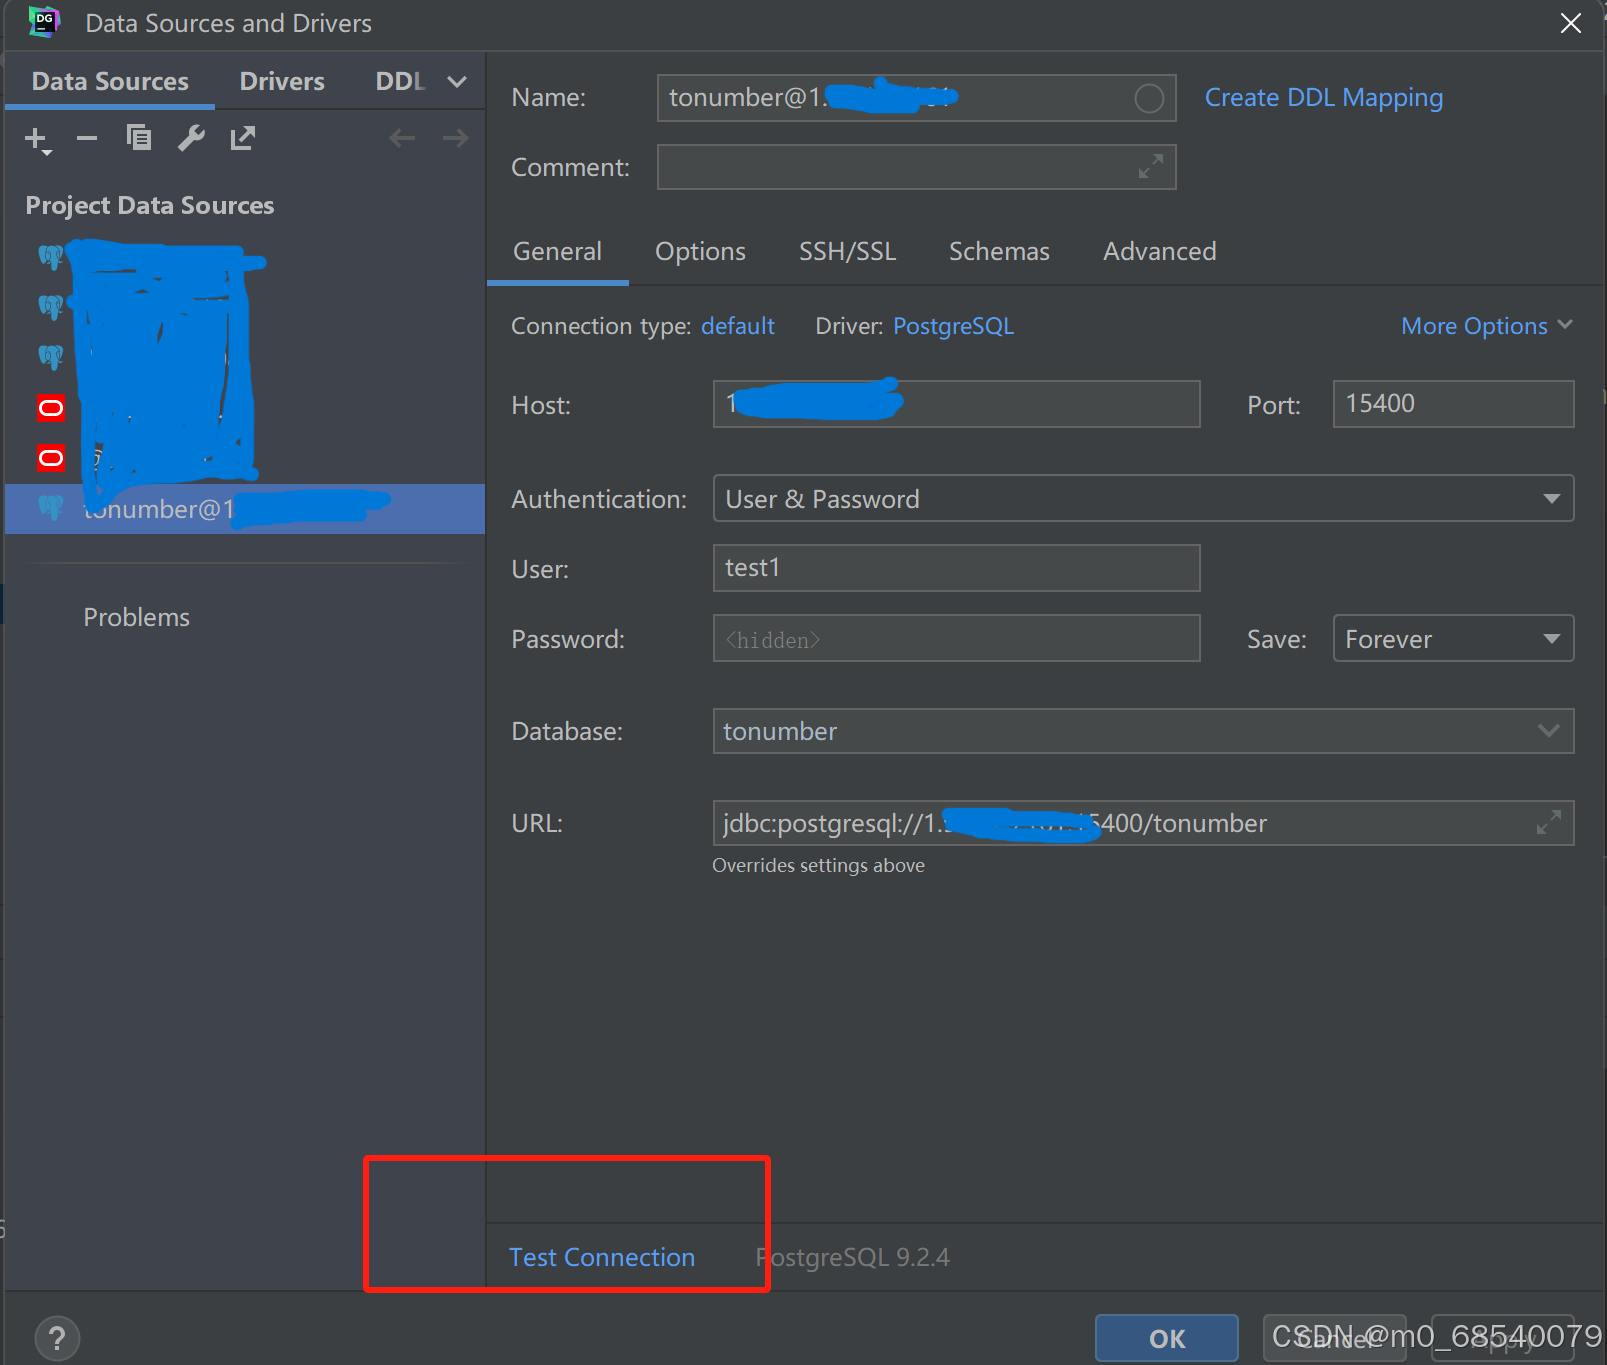Open the Save password dropdown
The height and width of the screenshot is (1365, 1607).
point(1453,638)
